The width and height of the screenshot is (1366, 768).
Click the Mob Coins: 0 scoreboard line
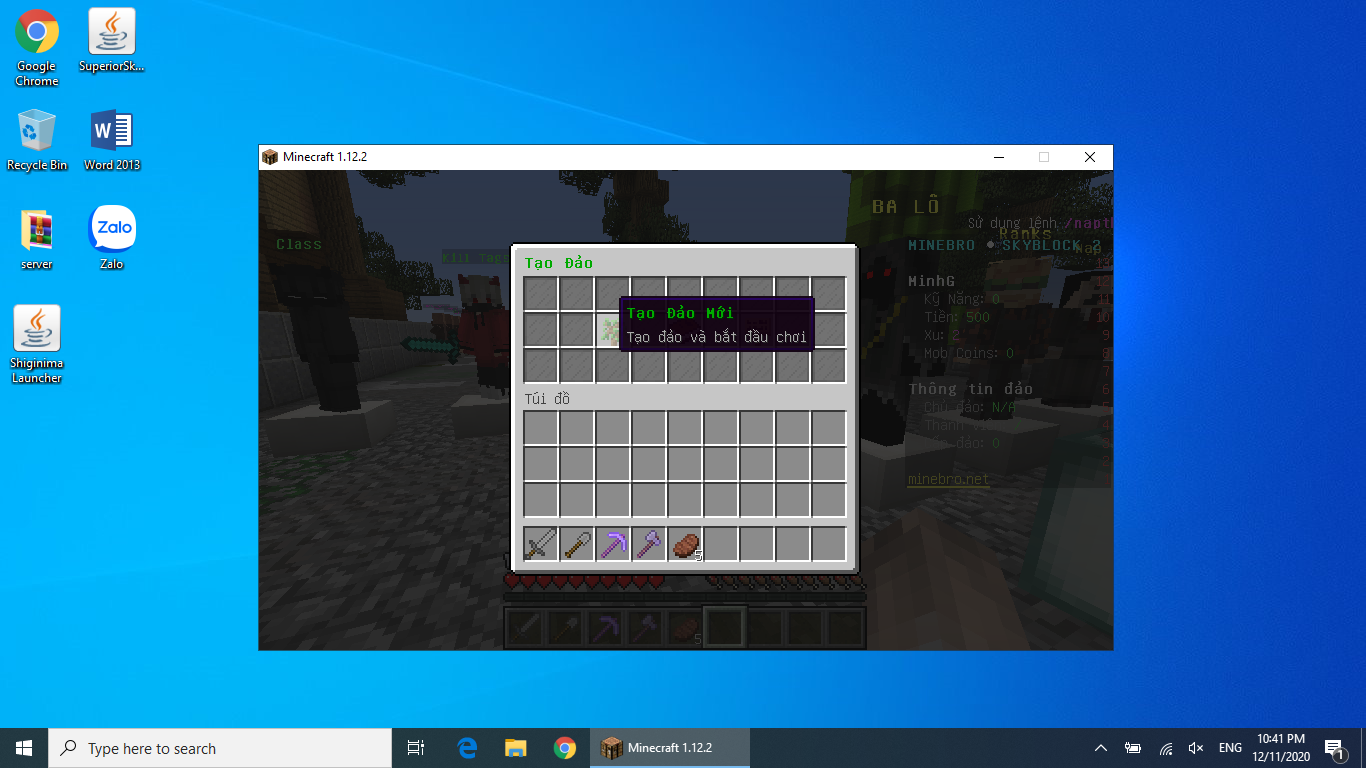point(969,353)
